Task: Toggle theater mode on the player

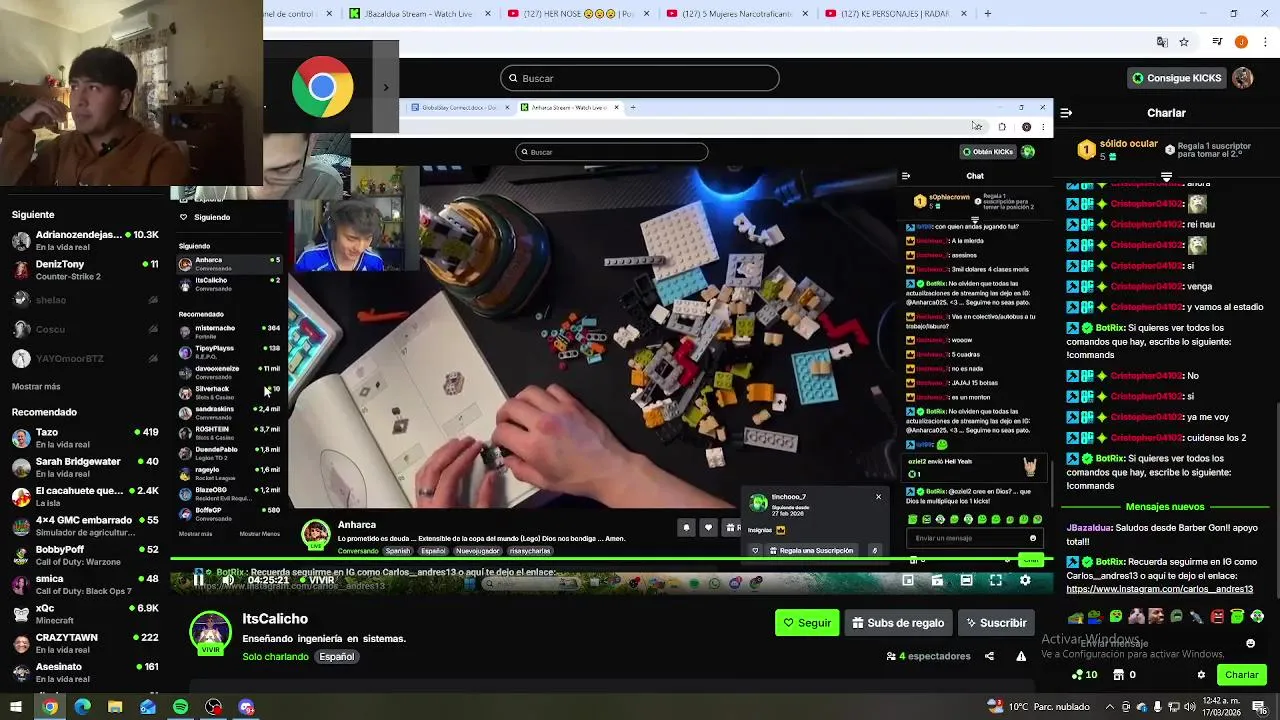Action: click(x=966, y=580)
